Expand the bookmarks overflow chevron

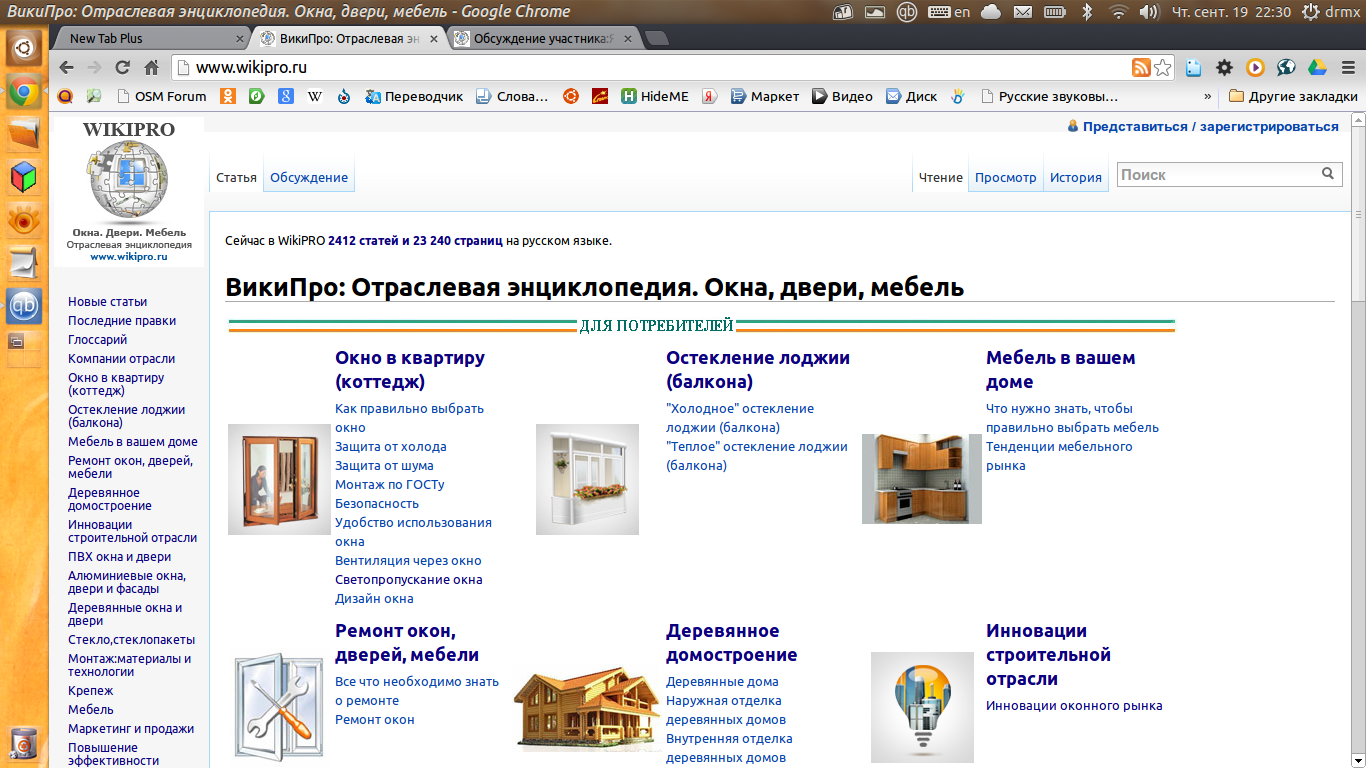tap(1208, 97)
